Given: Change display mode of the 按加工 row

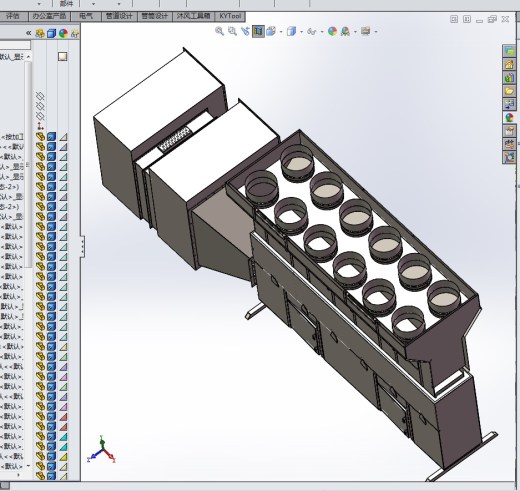Looking at the screenshot, I should click(x=51, y=137).
